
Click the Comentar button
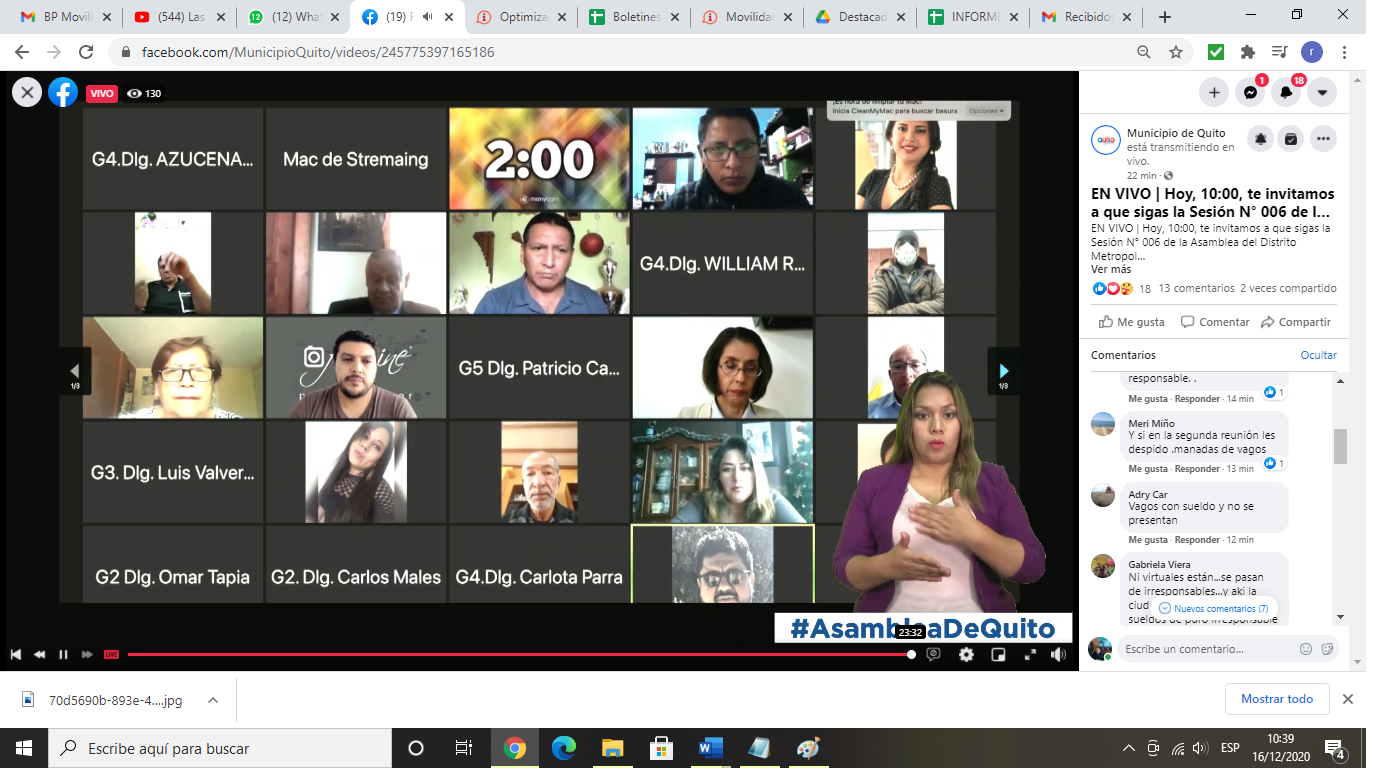point(1215,322)
